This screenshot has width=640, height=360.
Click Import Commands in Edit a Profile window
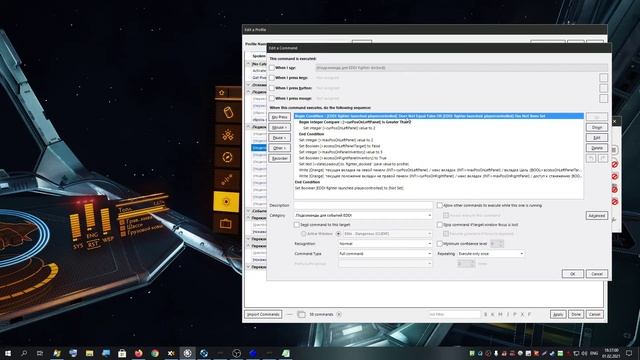(x=263, y=314)
